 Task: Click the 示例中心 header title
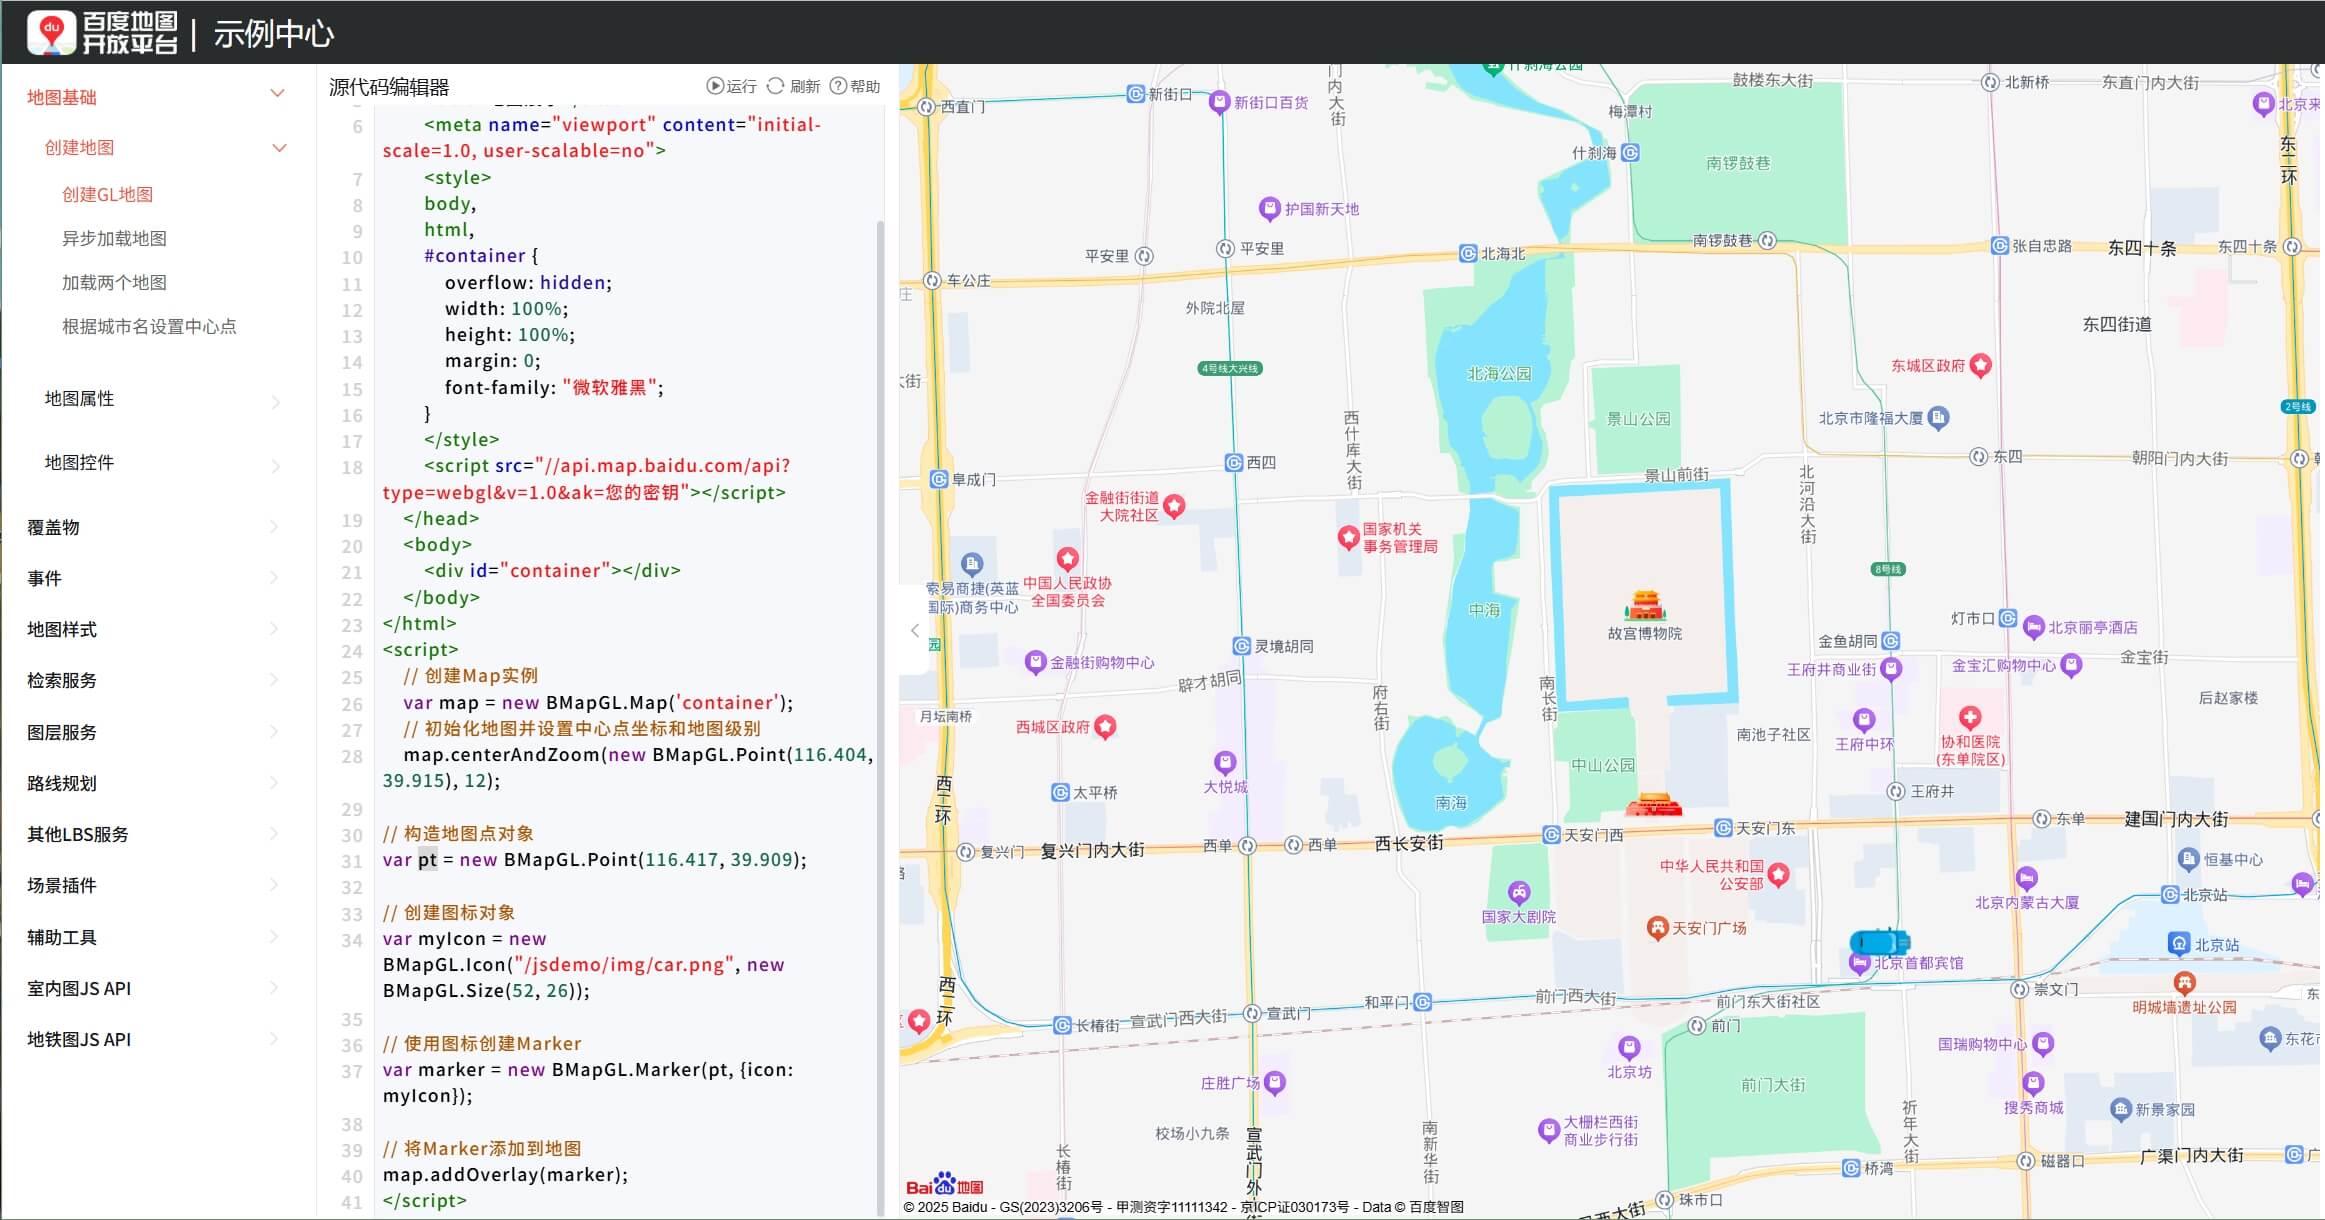[x=273, y=34]
